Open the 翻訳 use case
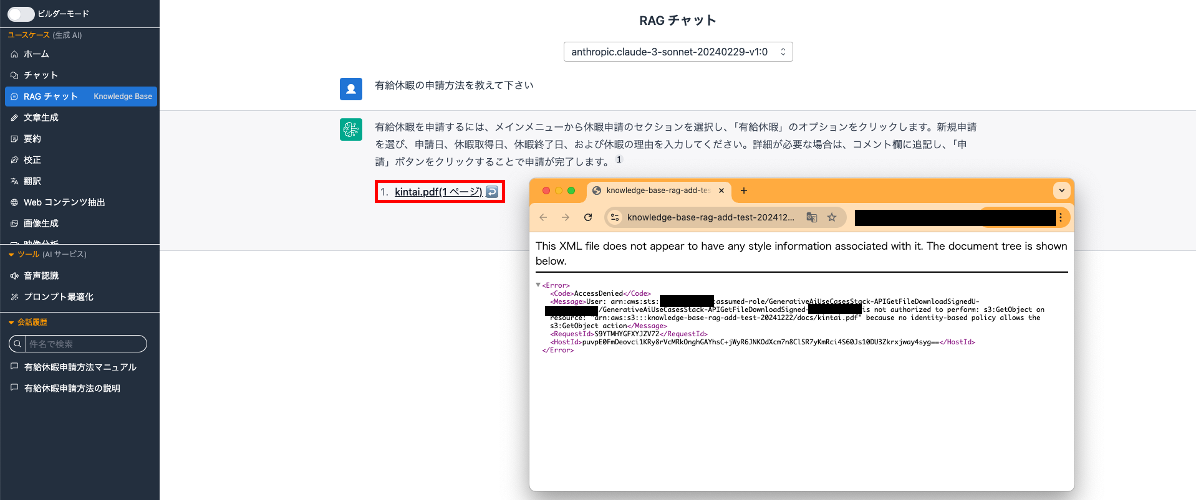Screen dimensions: 1196x500 click(79, 181)
